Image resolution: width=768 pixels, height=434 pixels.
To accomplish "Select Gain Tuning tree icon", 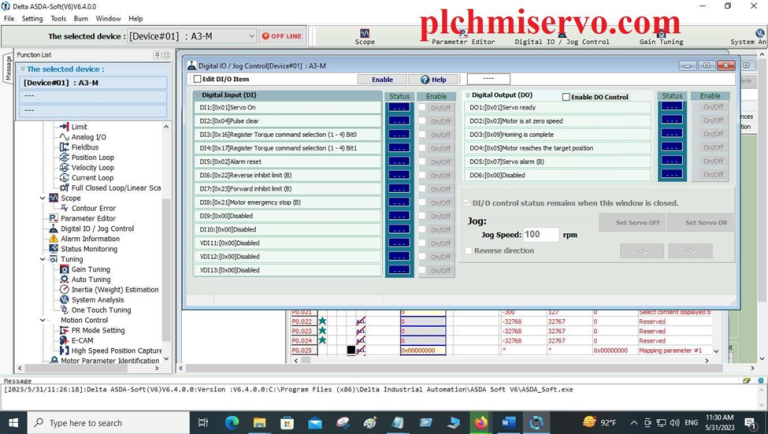I will click(x=64, y=269).
